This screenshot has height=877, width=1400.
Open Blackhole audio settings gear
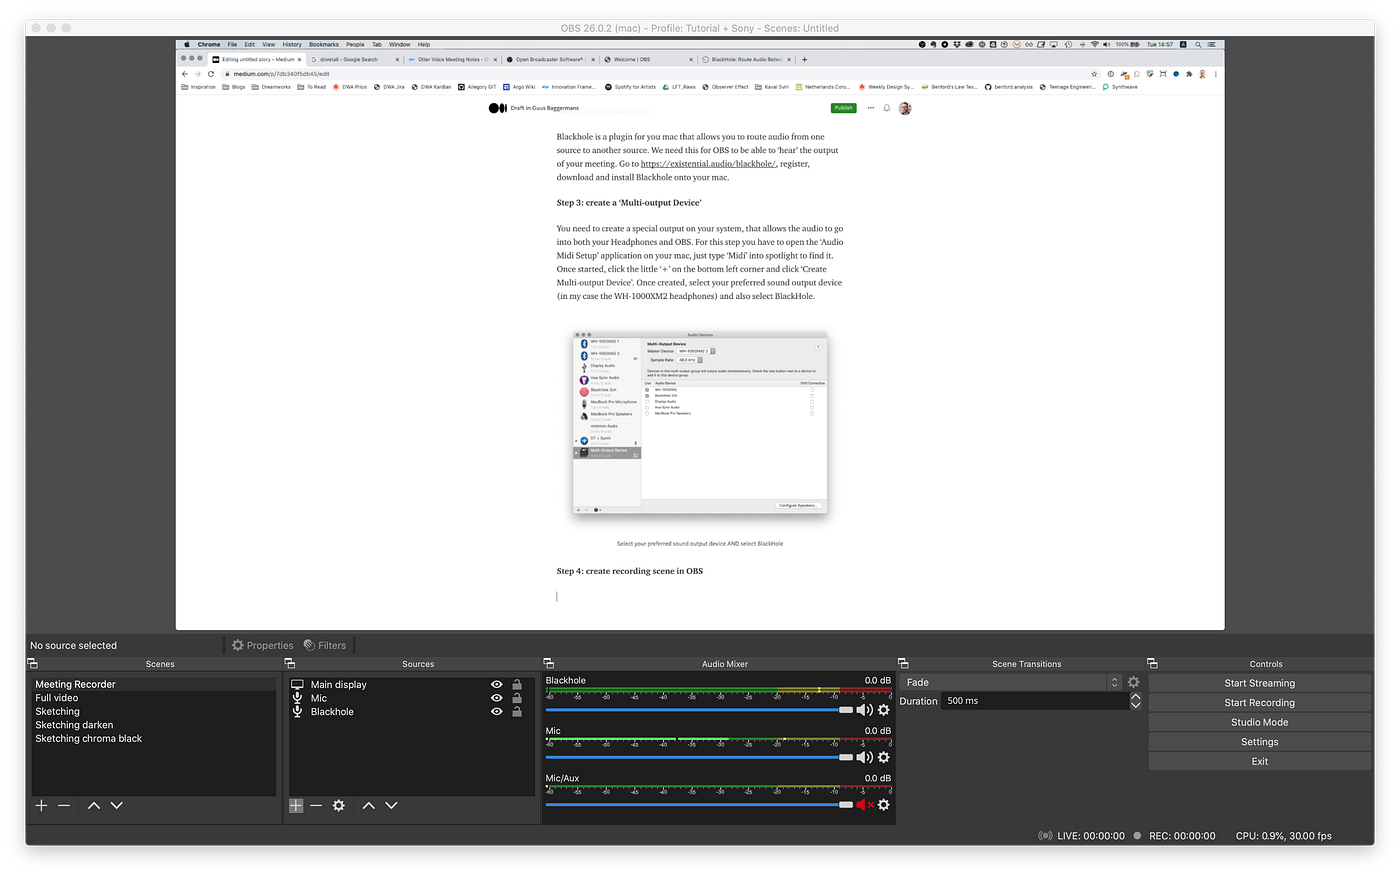(883, 710)
